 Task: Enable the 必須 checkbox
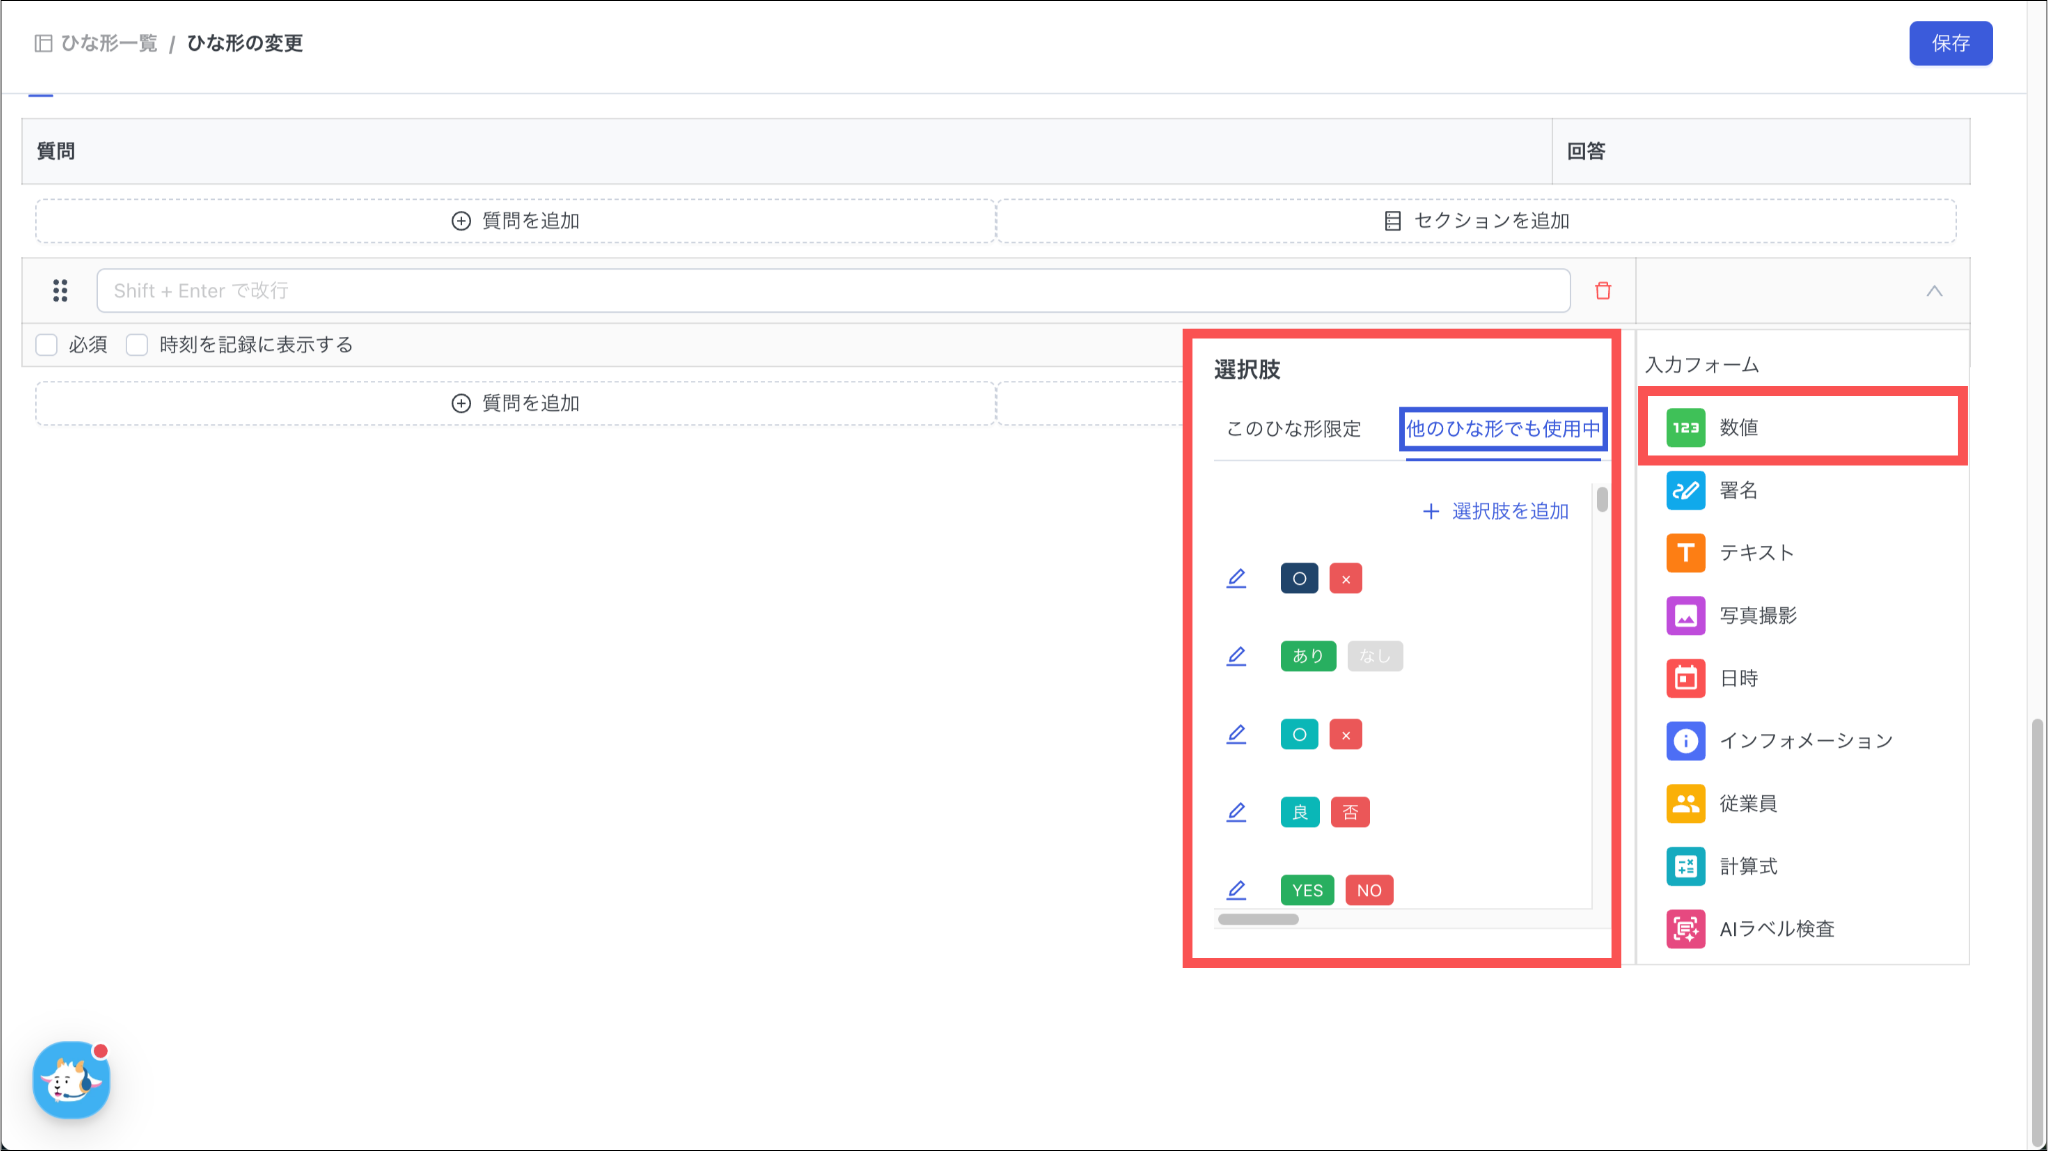tap(46, 345)
